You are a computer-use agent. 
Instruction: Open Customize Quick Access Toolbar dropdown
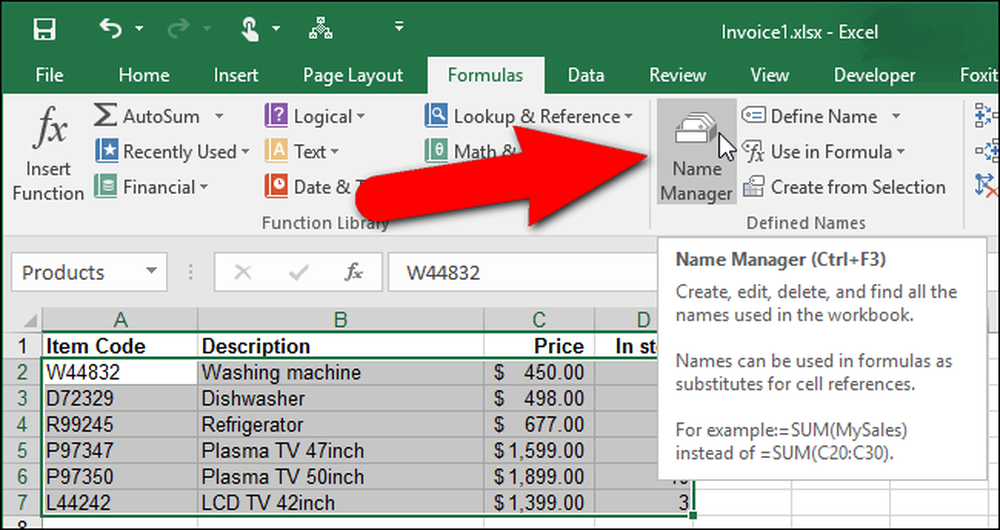[399, 26]
